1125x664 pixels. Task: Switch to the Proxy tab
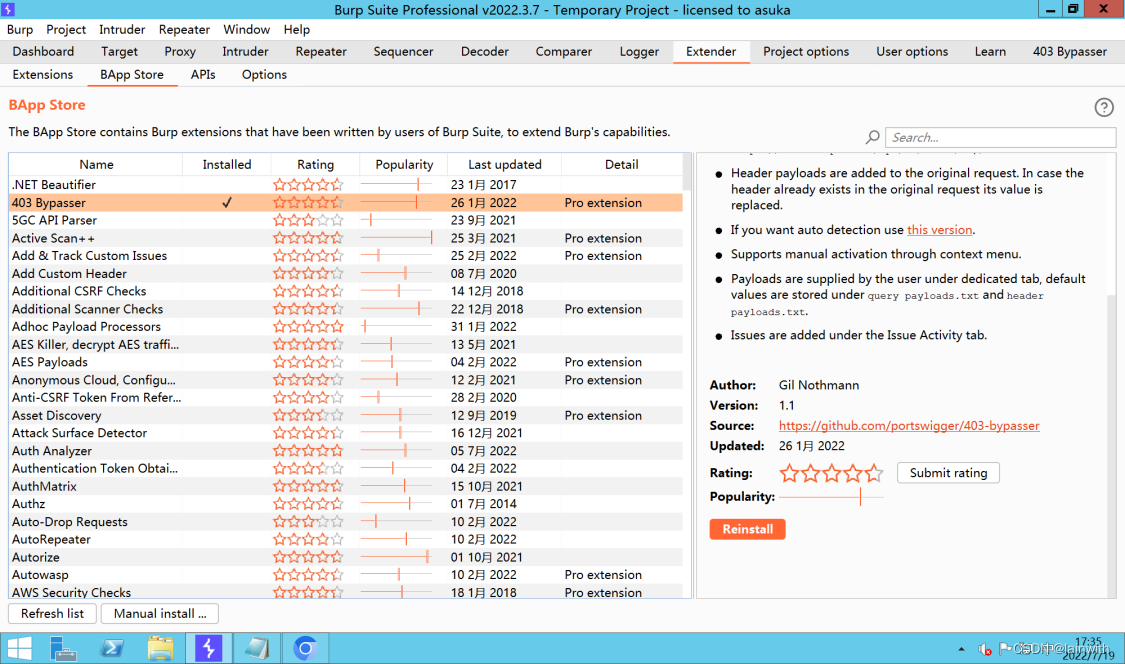(x=179, y=52)
